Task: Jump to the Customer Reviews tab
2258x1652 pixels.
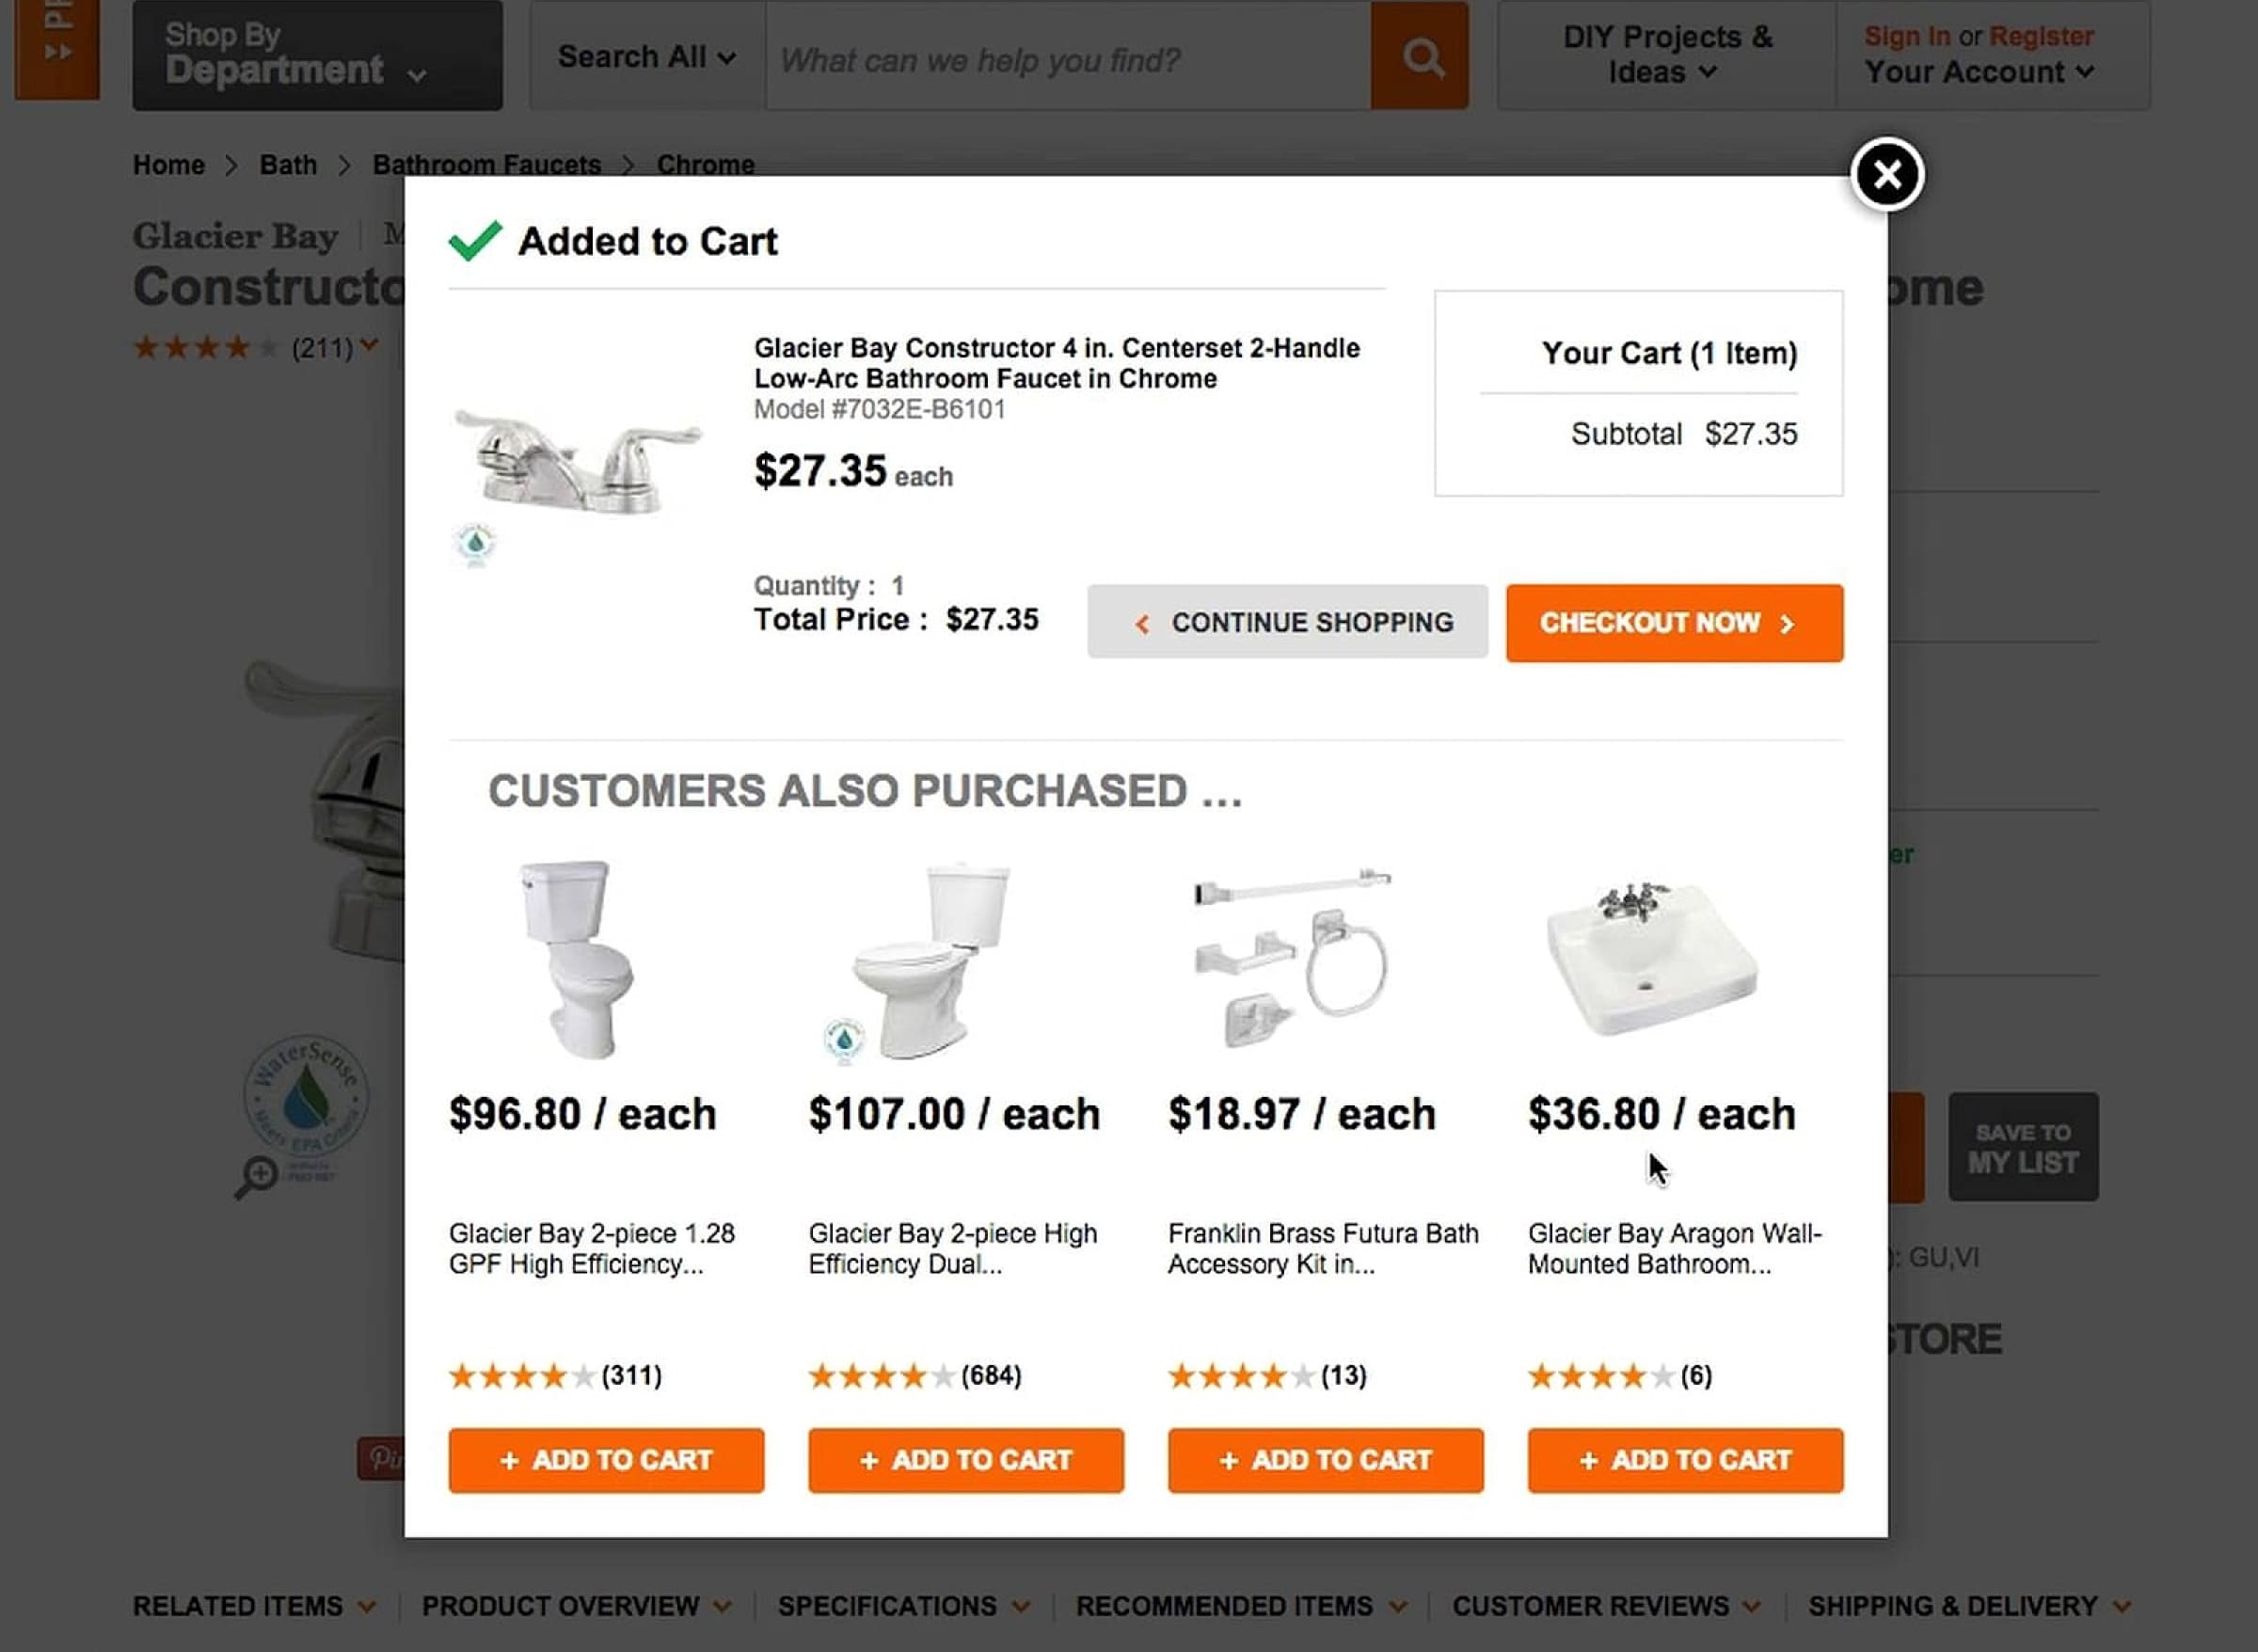Action: pos(1605,1606)
